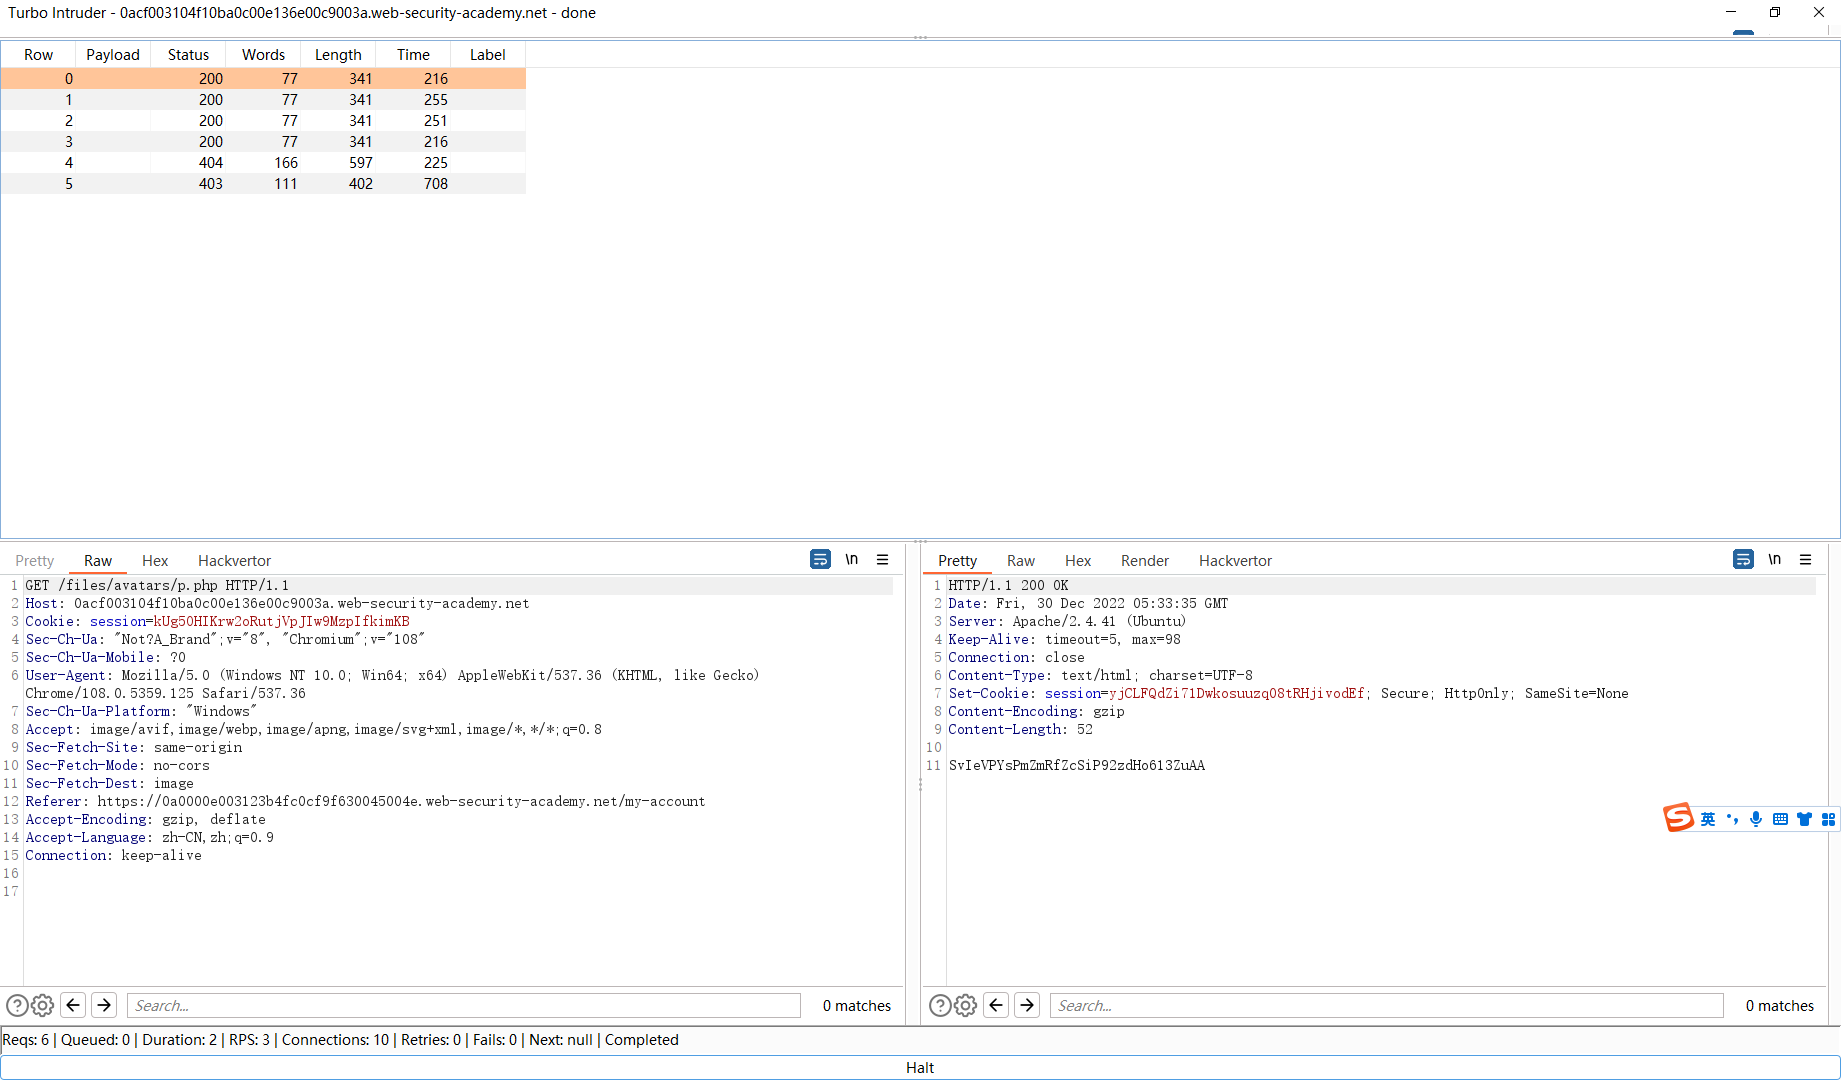1841x1080 pixels.
Task: Switch response view to Hex tab
Action: click(1078, 560)
